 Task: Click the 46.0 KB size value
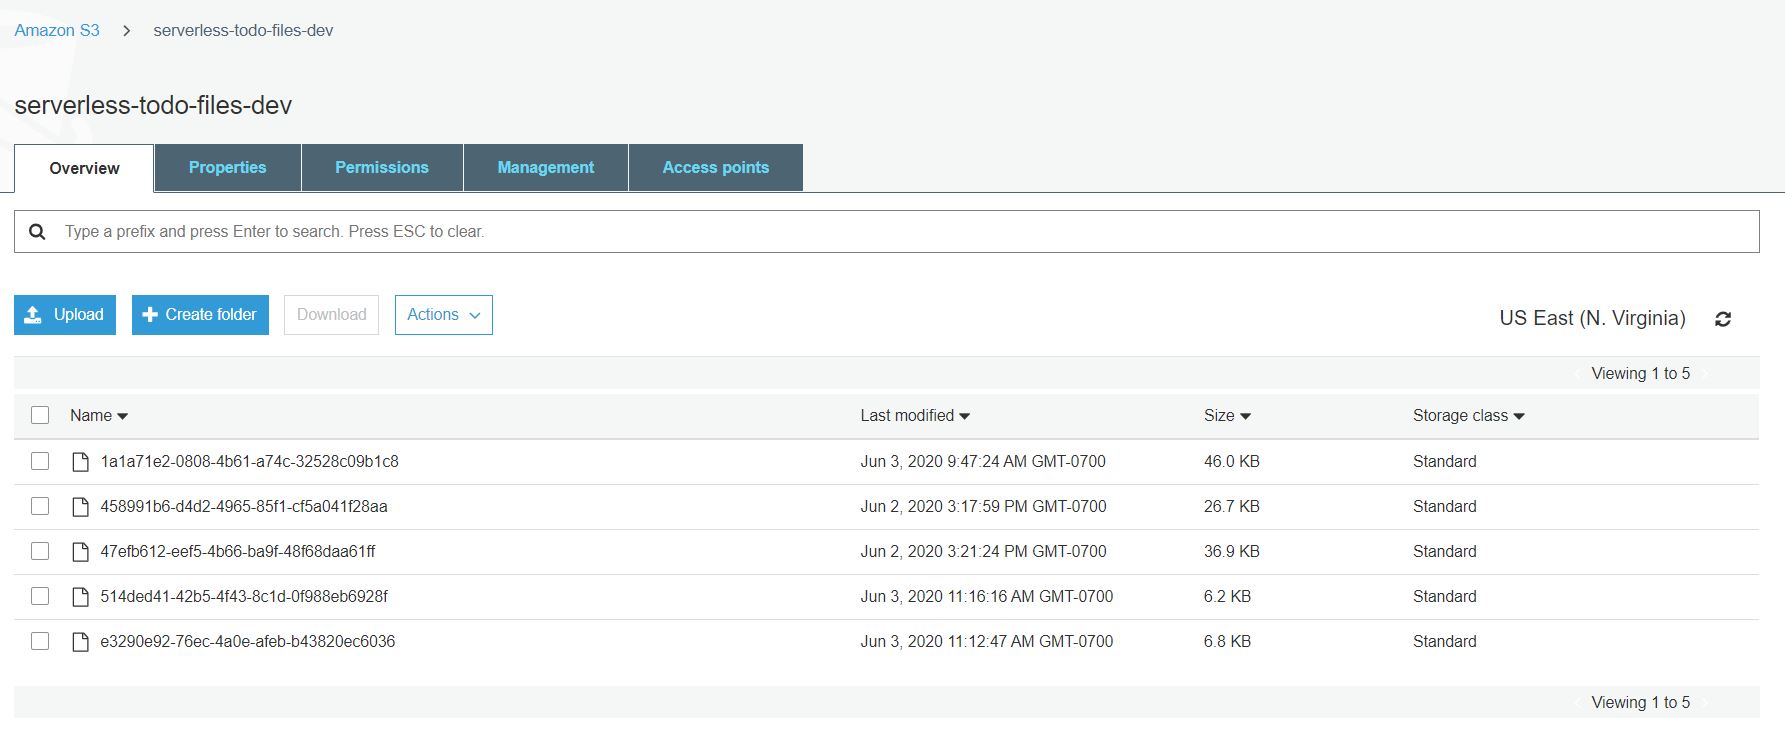pos(1232,461)
